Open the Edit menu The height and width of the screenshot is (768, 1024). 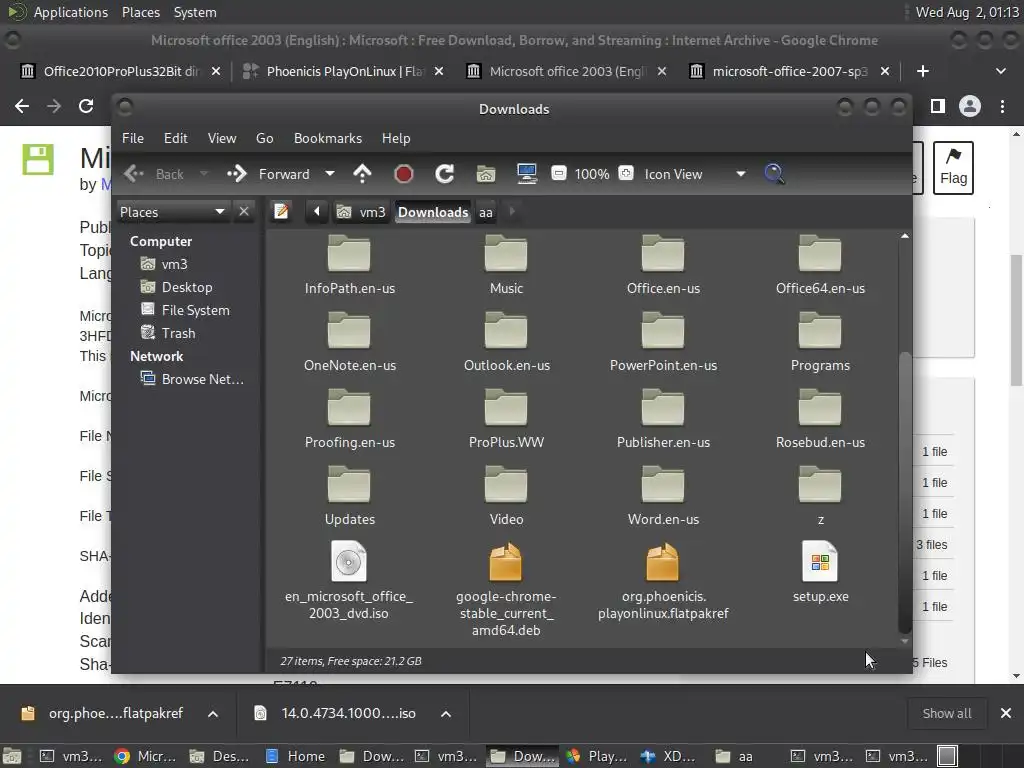tap(175, 138)
